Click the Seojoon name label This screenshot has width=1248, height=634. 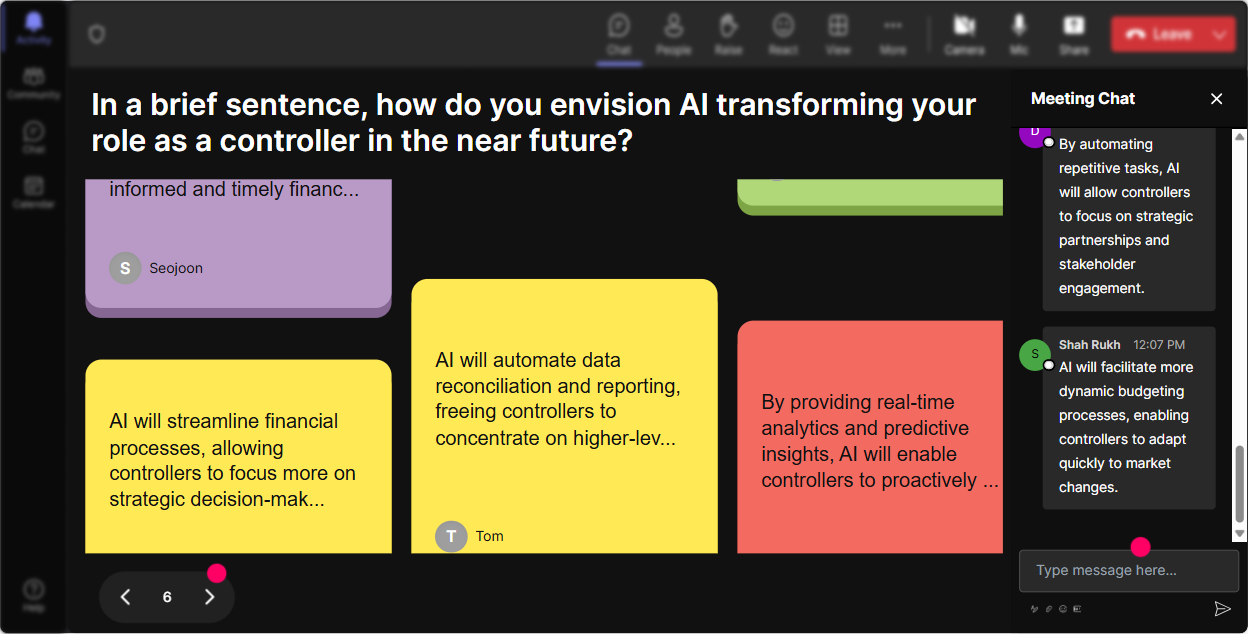[176, 268]
